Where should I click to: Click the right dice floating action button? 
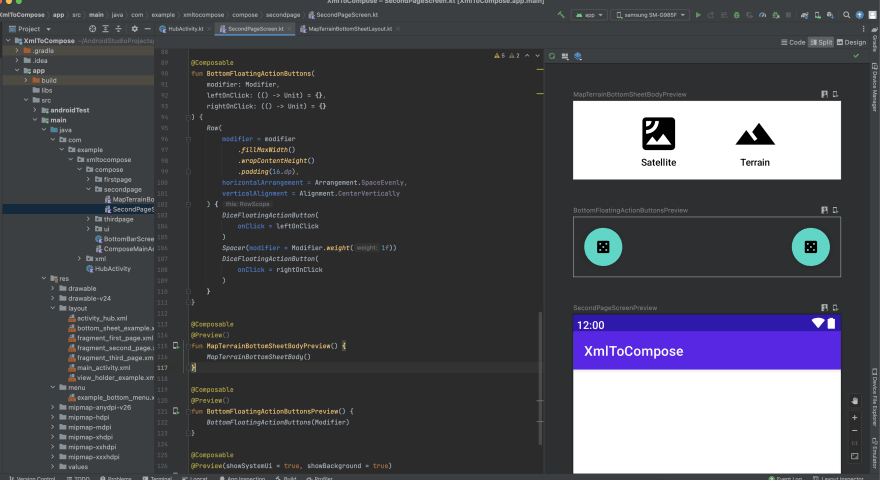[x=810, y=247]
